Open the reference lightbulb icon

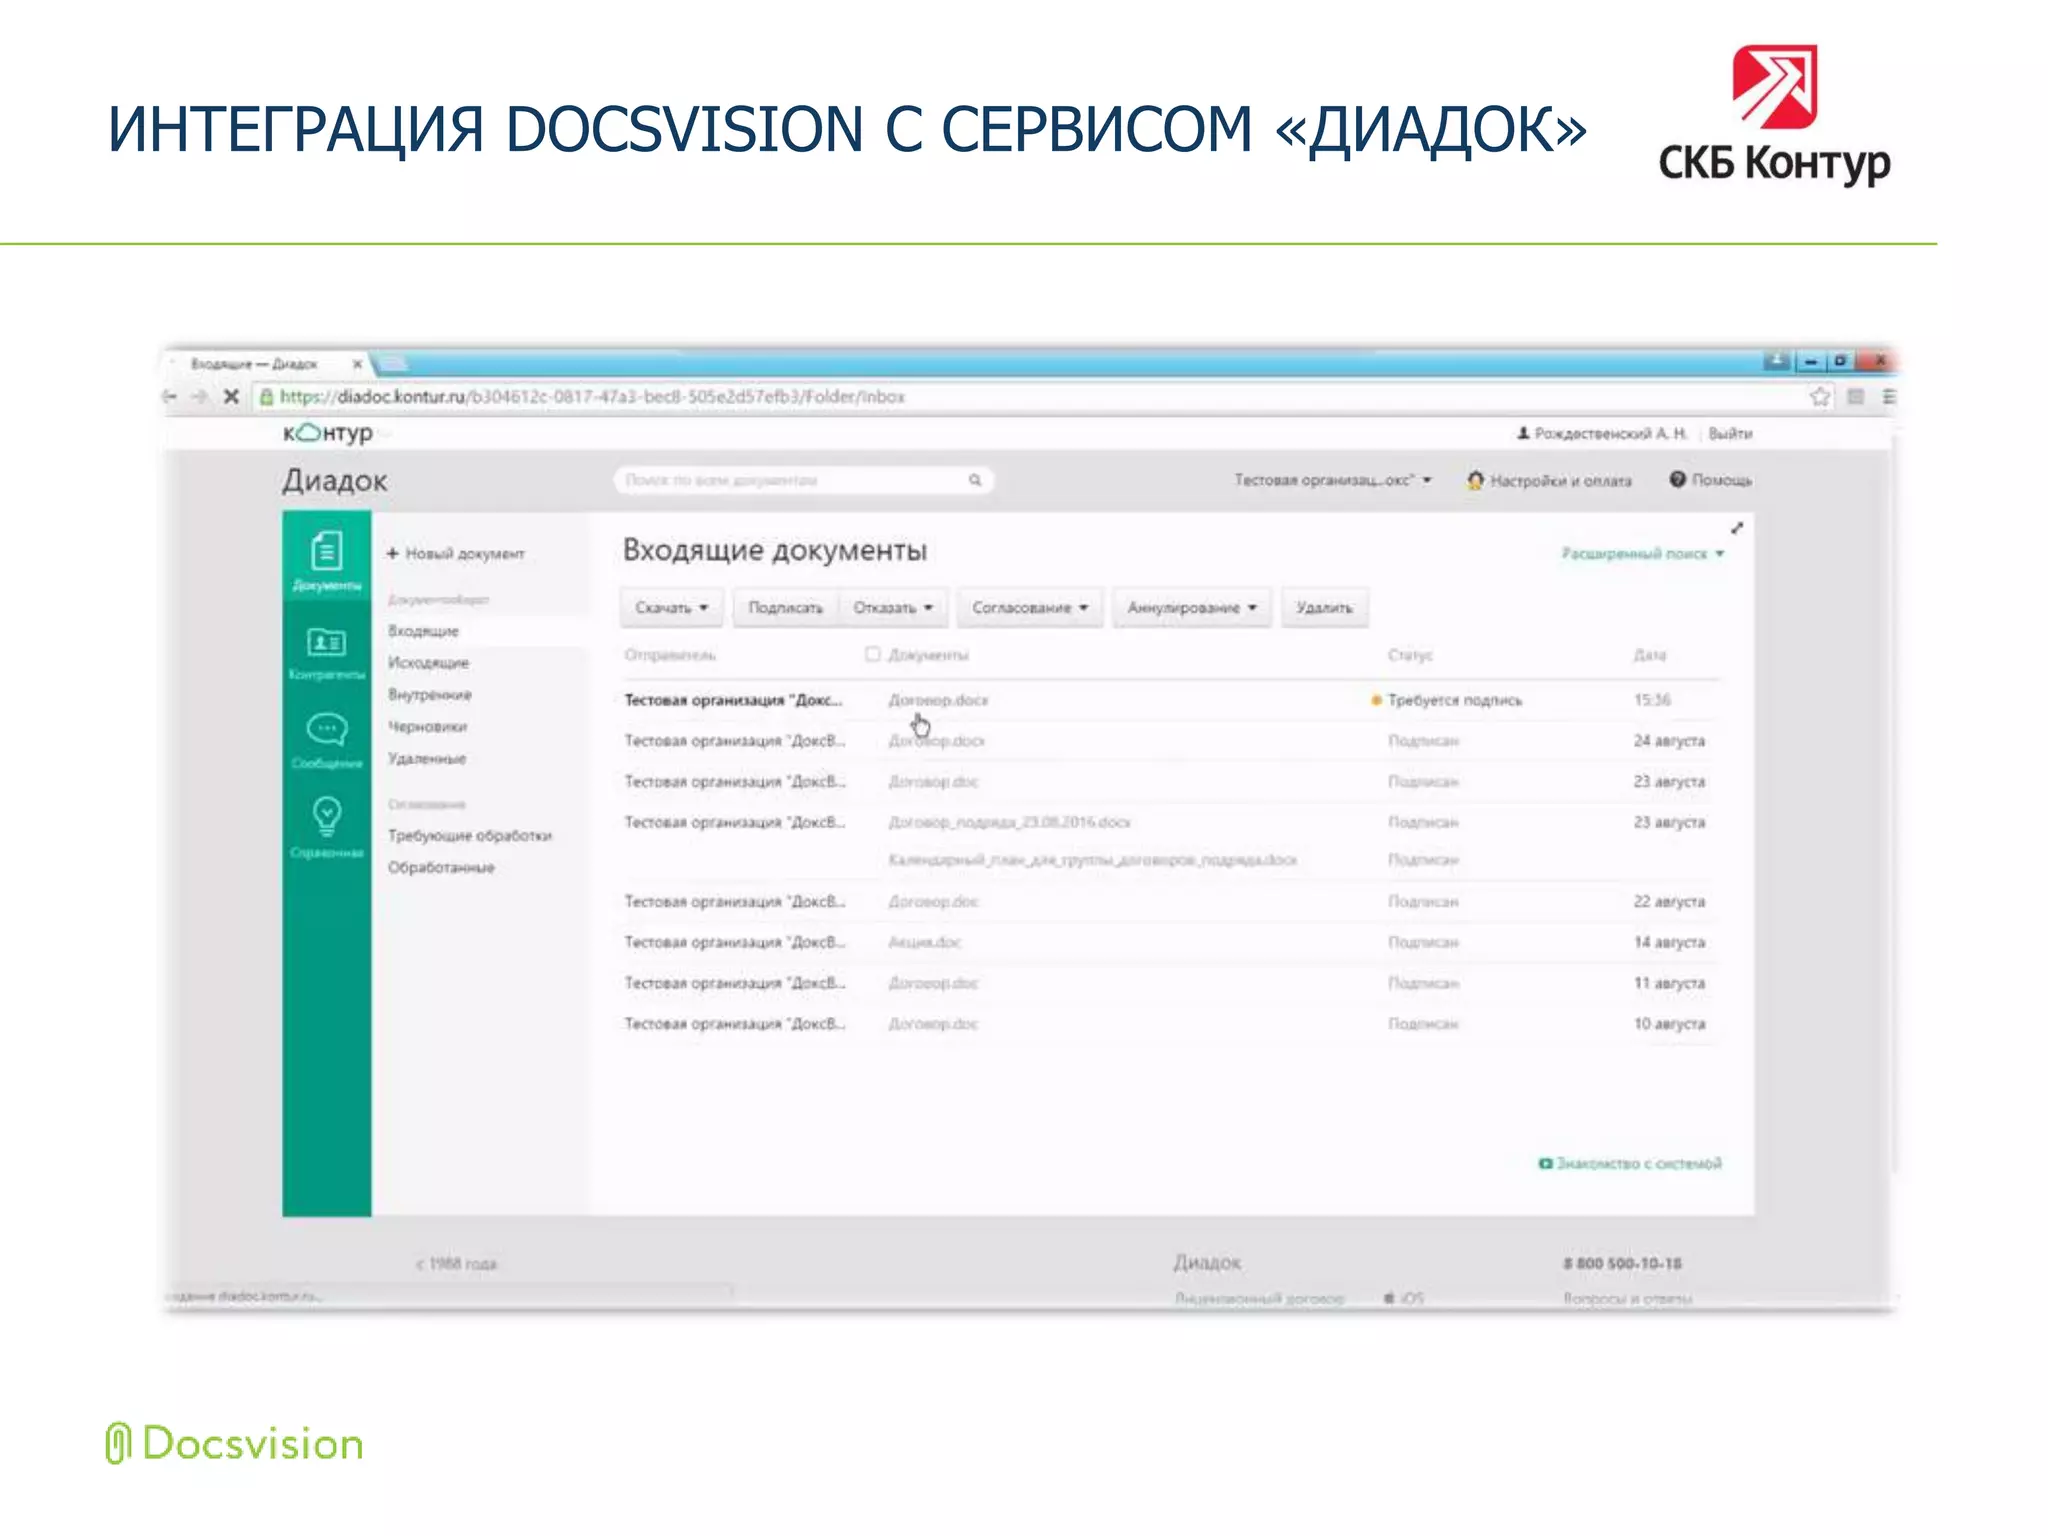(x=326, y=828)
